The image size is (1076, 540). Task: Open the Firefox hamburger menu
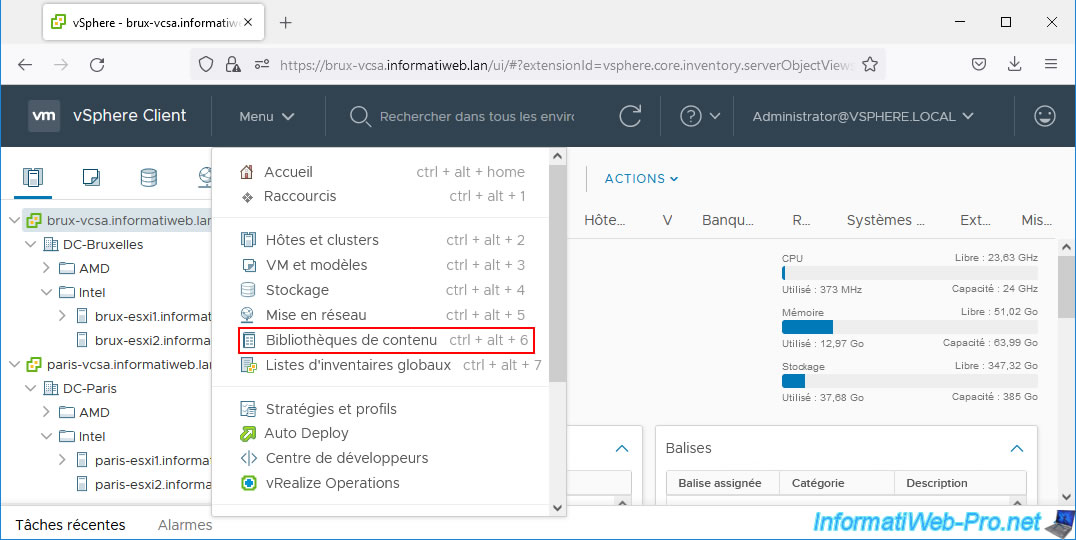[1051, 64]
